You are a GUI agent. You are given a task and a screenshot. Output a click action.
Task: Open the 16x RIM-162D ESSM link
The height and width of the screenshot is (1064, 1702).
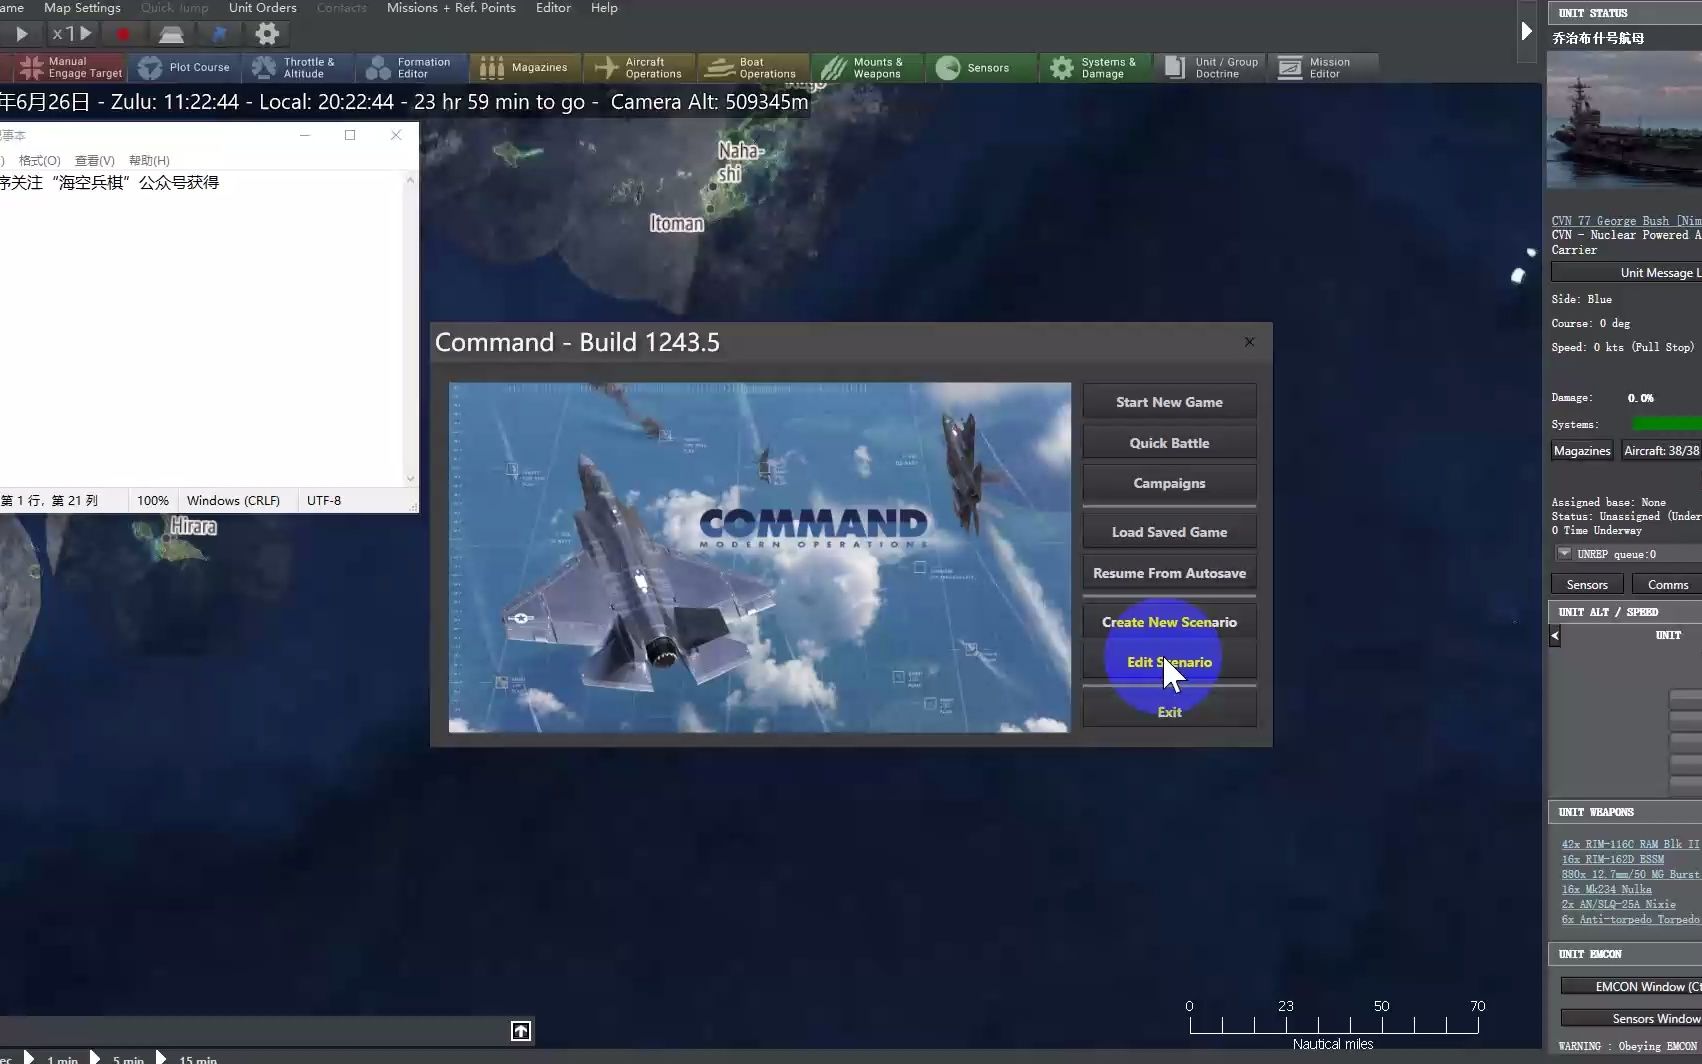[x=1613, y=859]
